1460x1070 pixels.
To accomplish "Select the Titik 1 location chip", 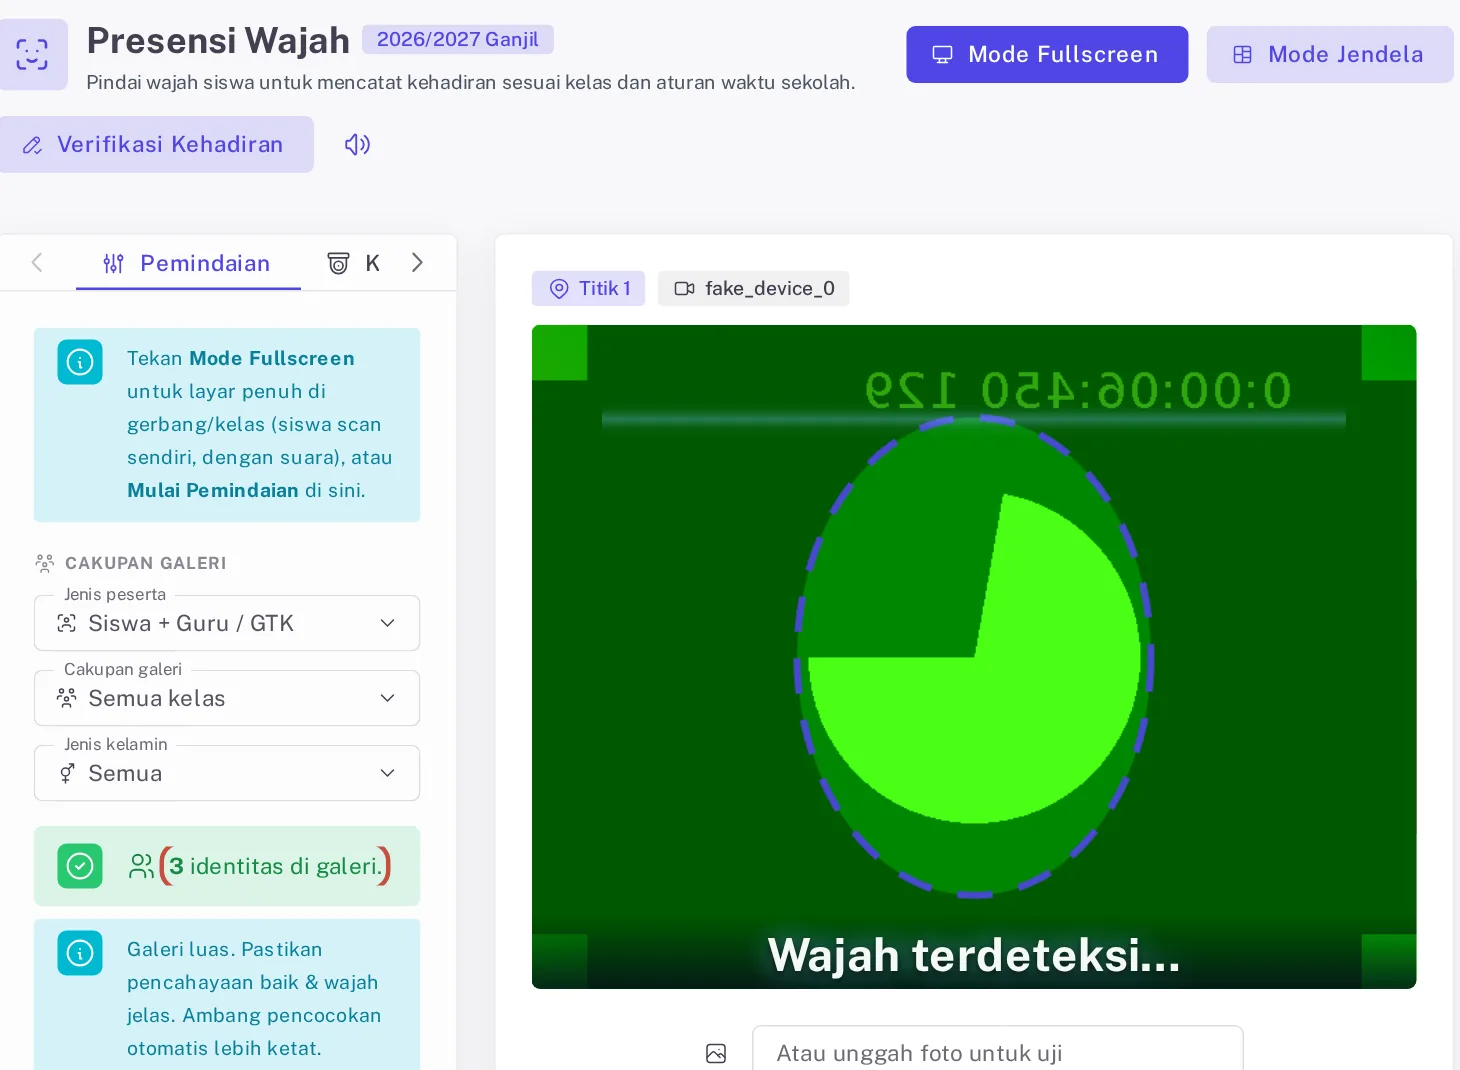I will (589, 288).
